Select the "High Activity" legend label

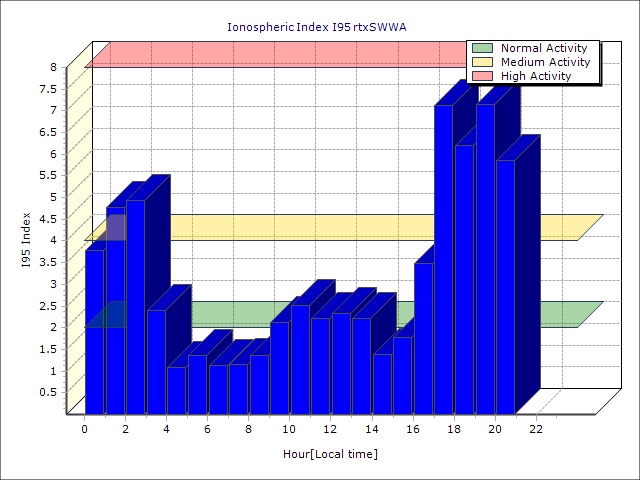click(536, 76)
